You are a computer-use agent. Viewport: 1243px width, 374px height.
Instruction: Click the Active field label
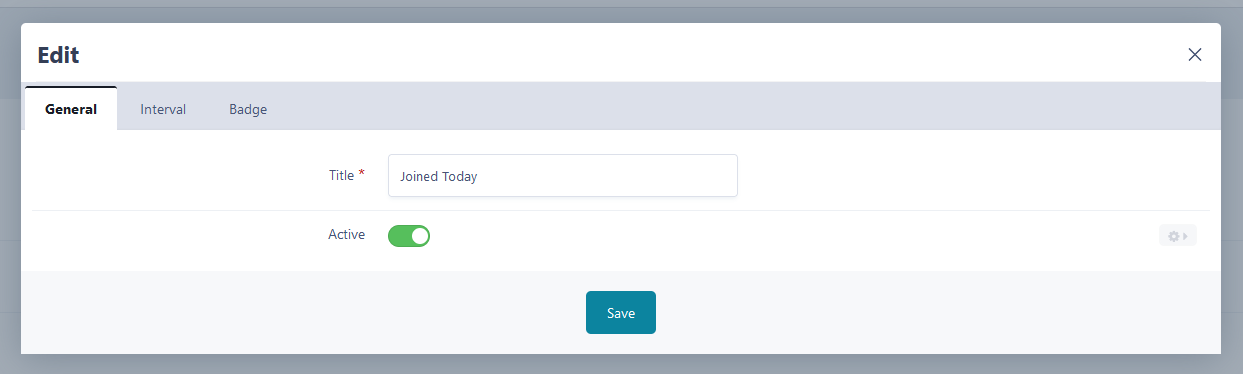click(x=347, y=235)
